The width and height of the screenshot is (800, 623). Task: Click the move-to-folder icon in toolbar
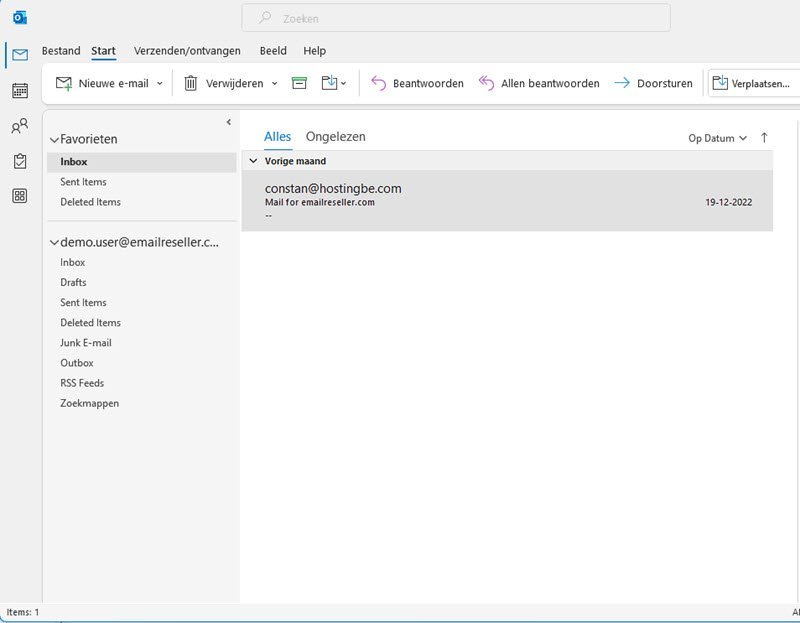click(x=329, y=83)
